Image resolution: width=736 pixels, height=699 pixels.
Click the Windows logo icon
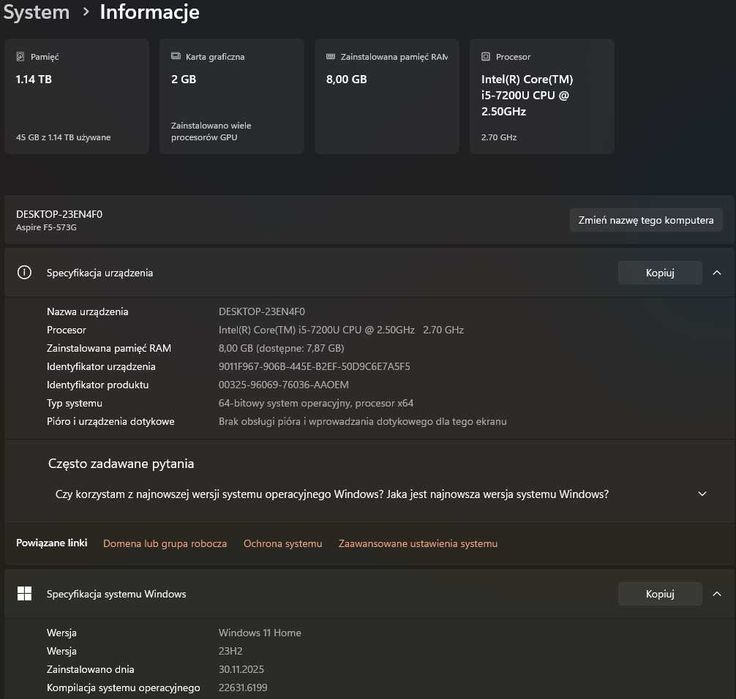[24, 593]
